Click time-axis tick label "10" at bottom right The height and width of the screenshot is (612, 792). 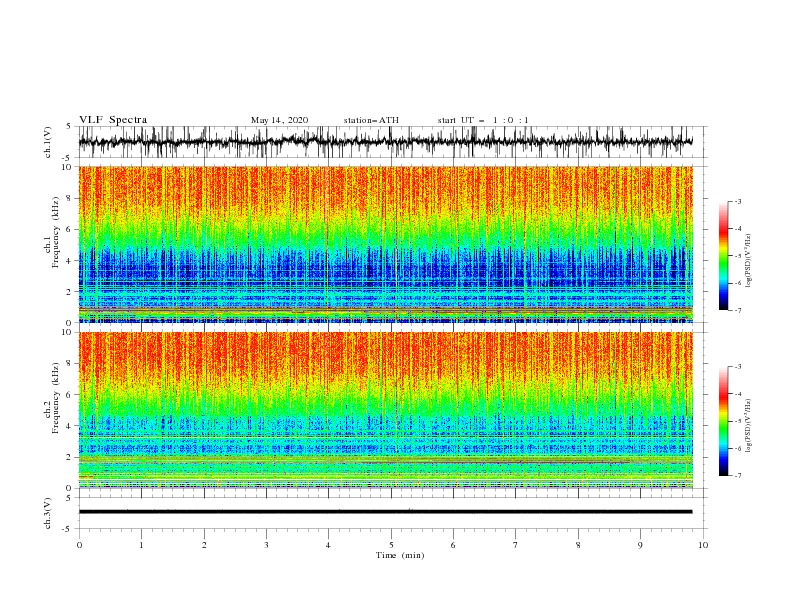point(703,545)
